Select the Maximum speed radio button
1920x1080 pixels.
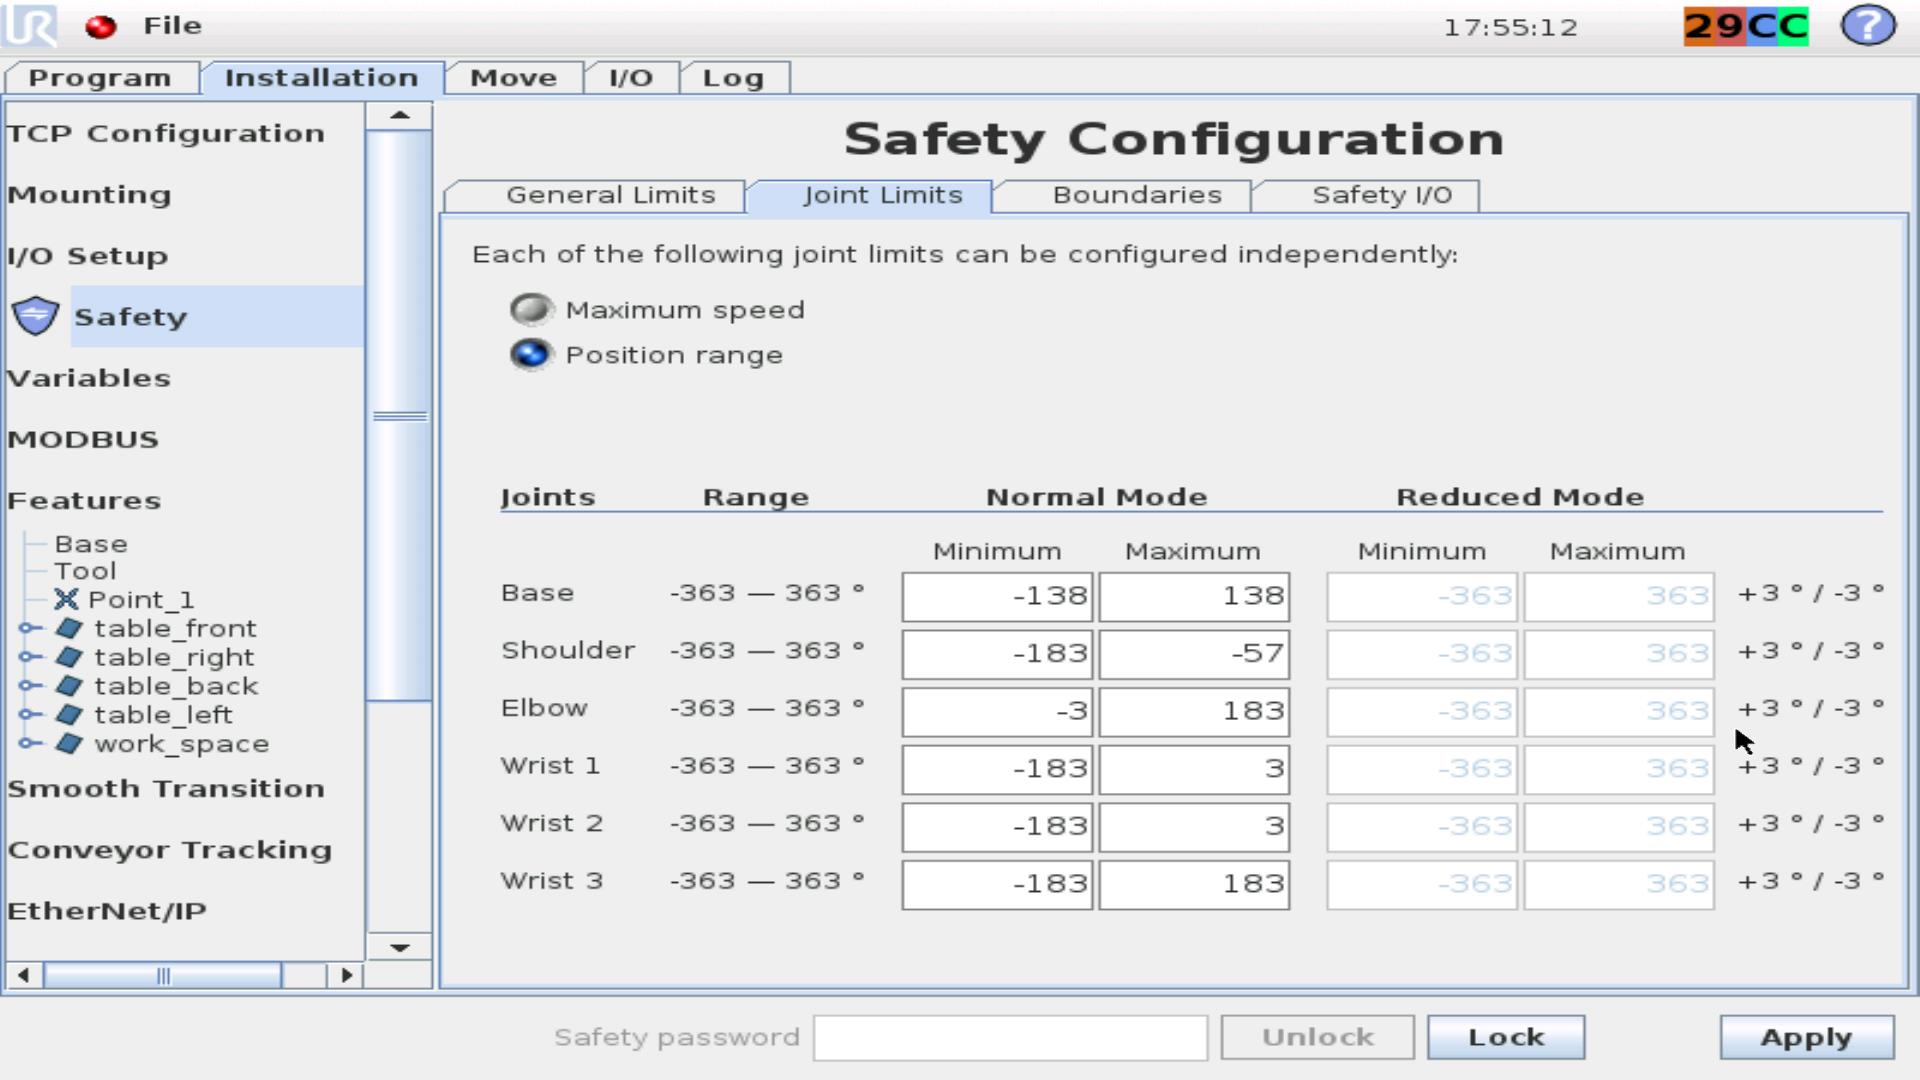point(531,310)
